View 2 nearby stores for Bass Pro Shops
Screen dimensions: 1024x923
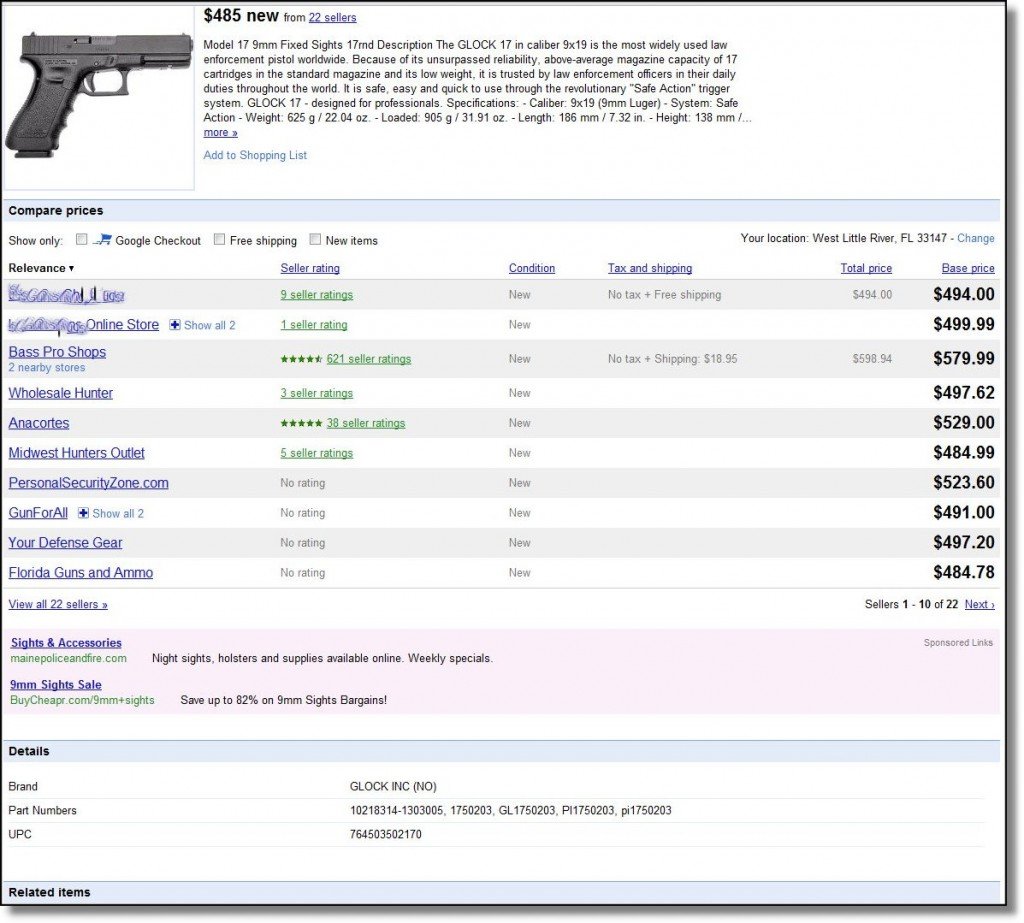[x=47, y=367]
